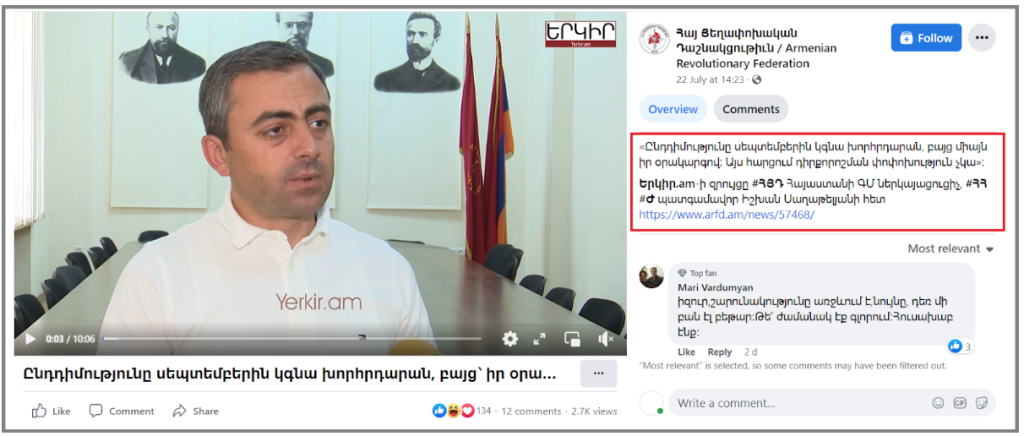1024x436 pixels.
Task: Select the Overview tab
Action: tap(673, 109)
